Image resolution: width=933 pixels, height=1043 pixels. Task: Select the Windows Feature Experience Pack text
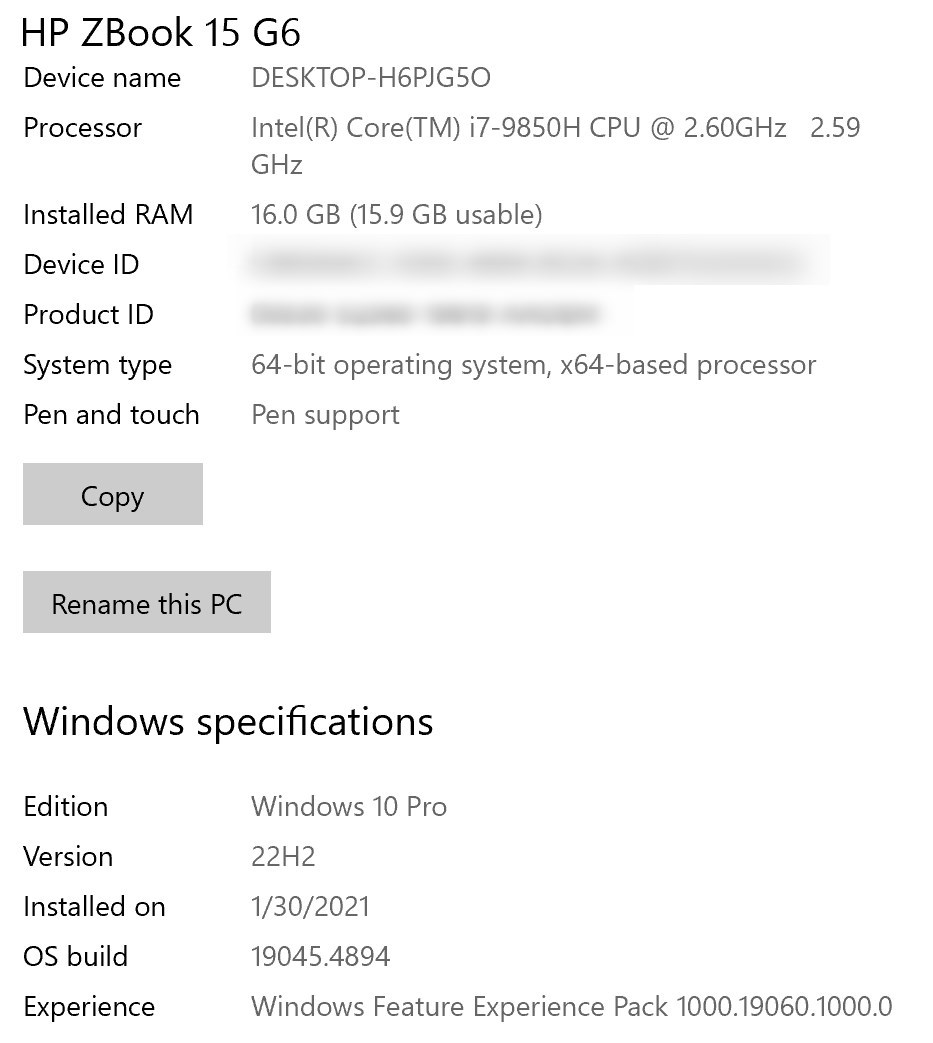click(x=574, y=1006)
